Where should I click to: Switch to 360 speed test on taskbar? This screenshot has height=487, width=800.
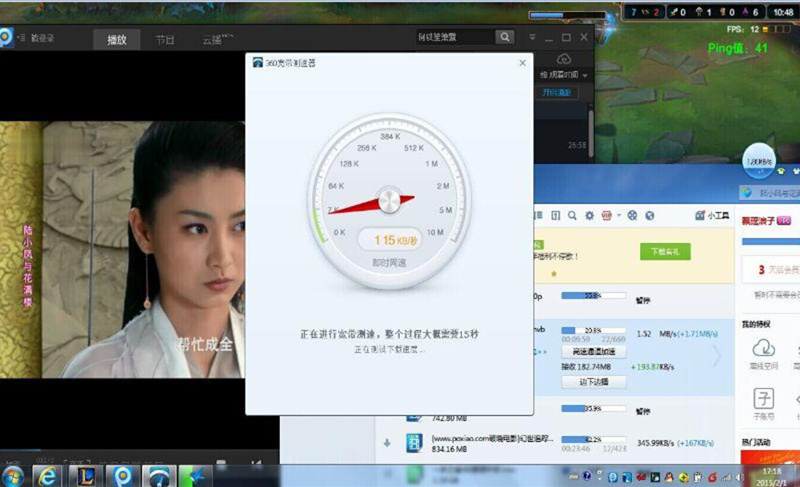click(159, 477)
